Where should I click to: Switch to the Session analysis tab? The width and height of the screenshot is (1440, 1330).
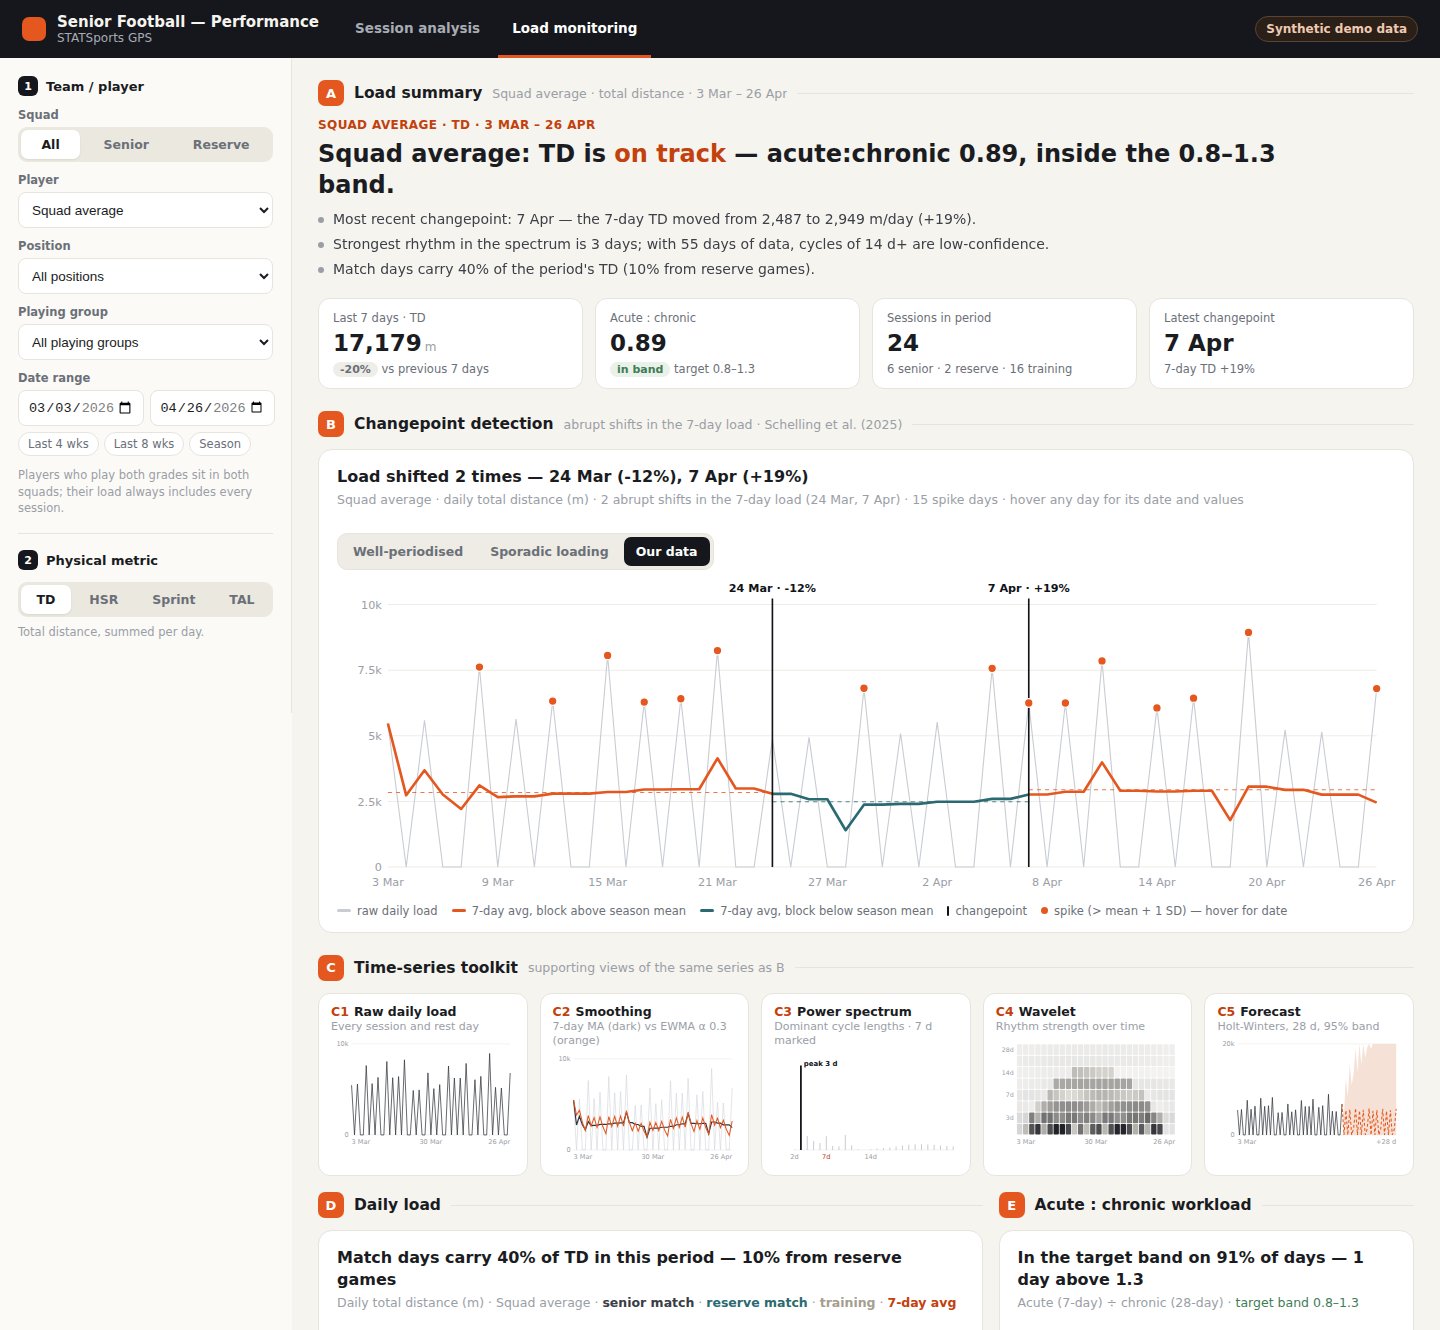click(417, 28)
